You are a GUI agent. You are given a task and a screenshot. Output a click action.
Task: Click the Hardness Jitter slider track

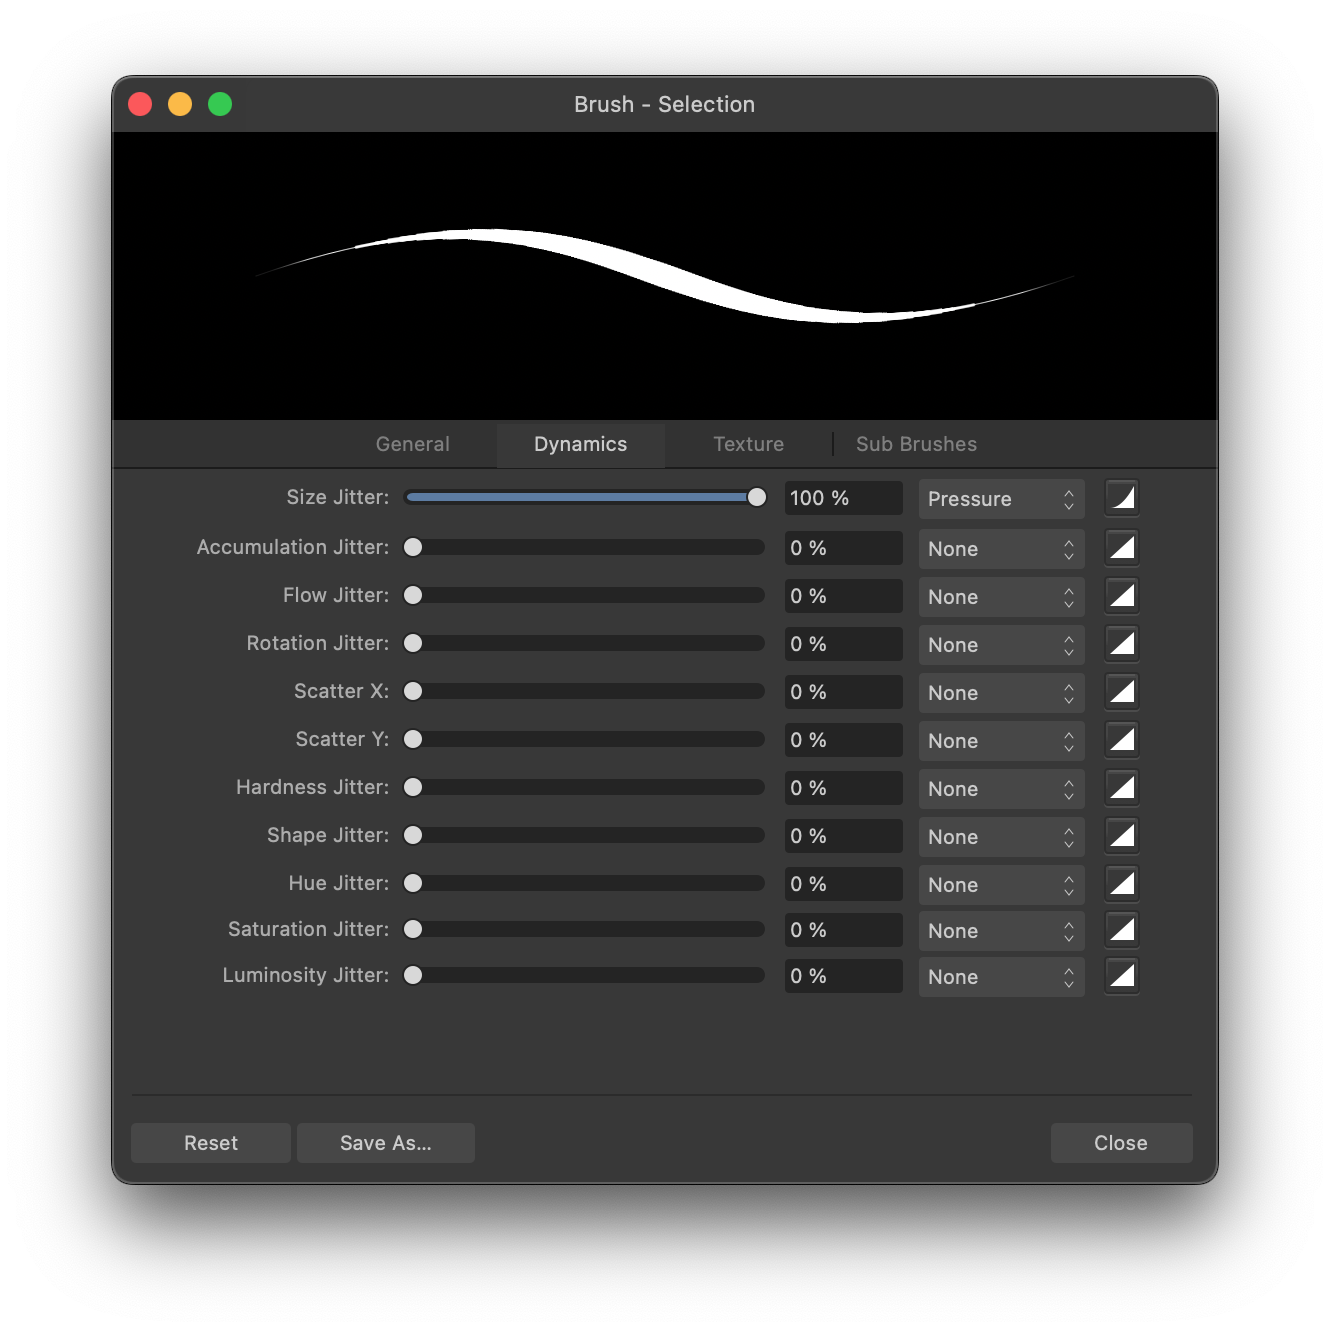585,787
